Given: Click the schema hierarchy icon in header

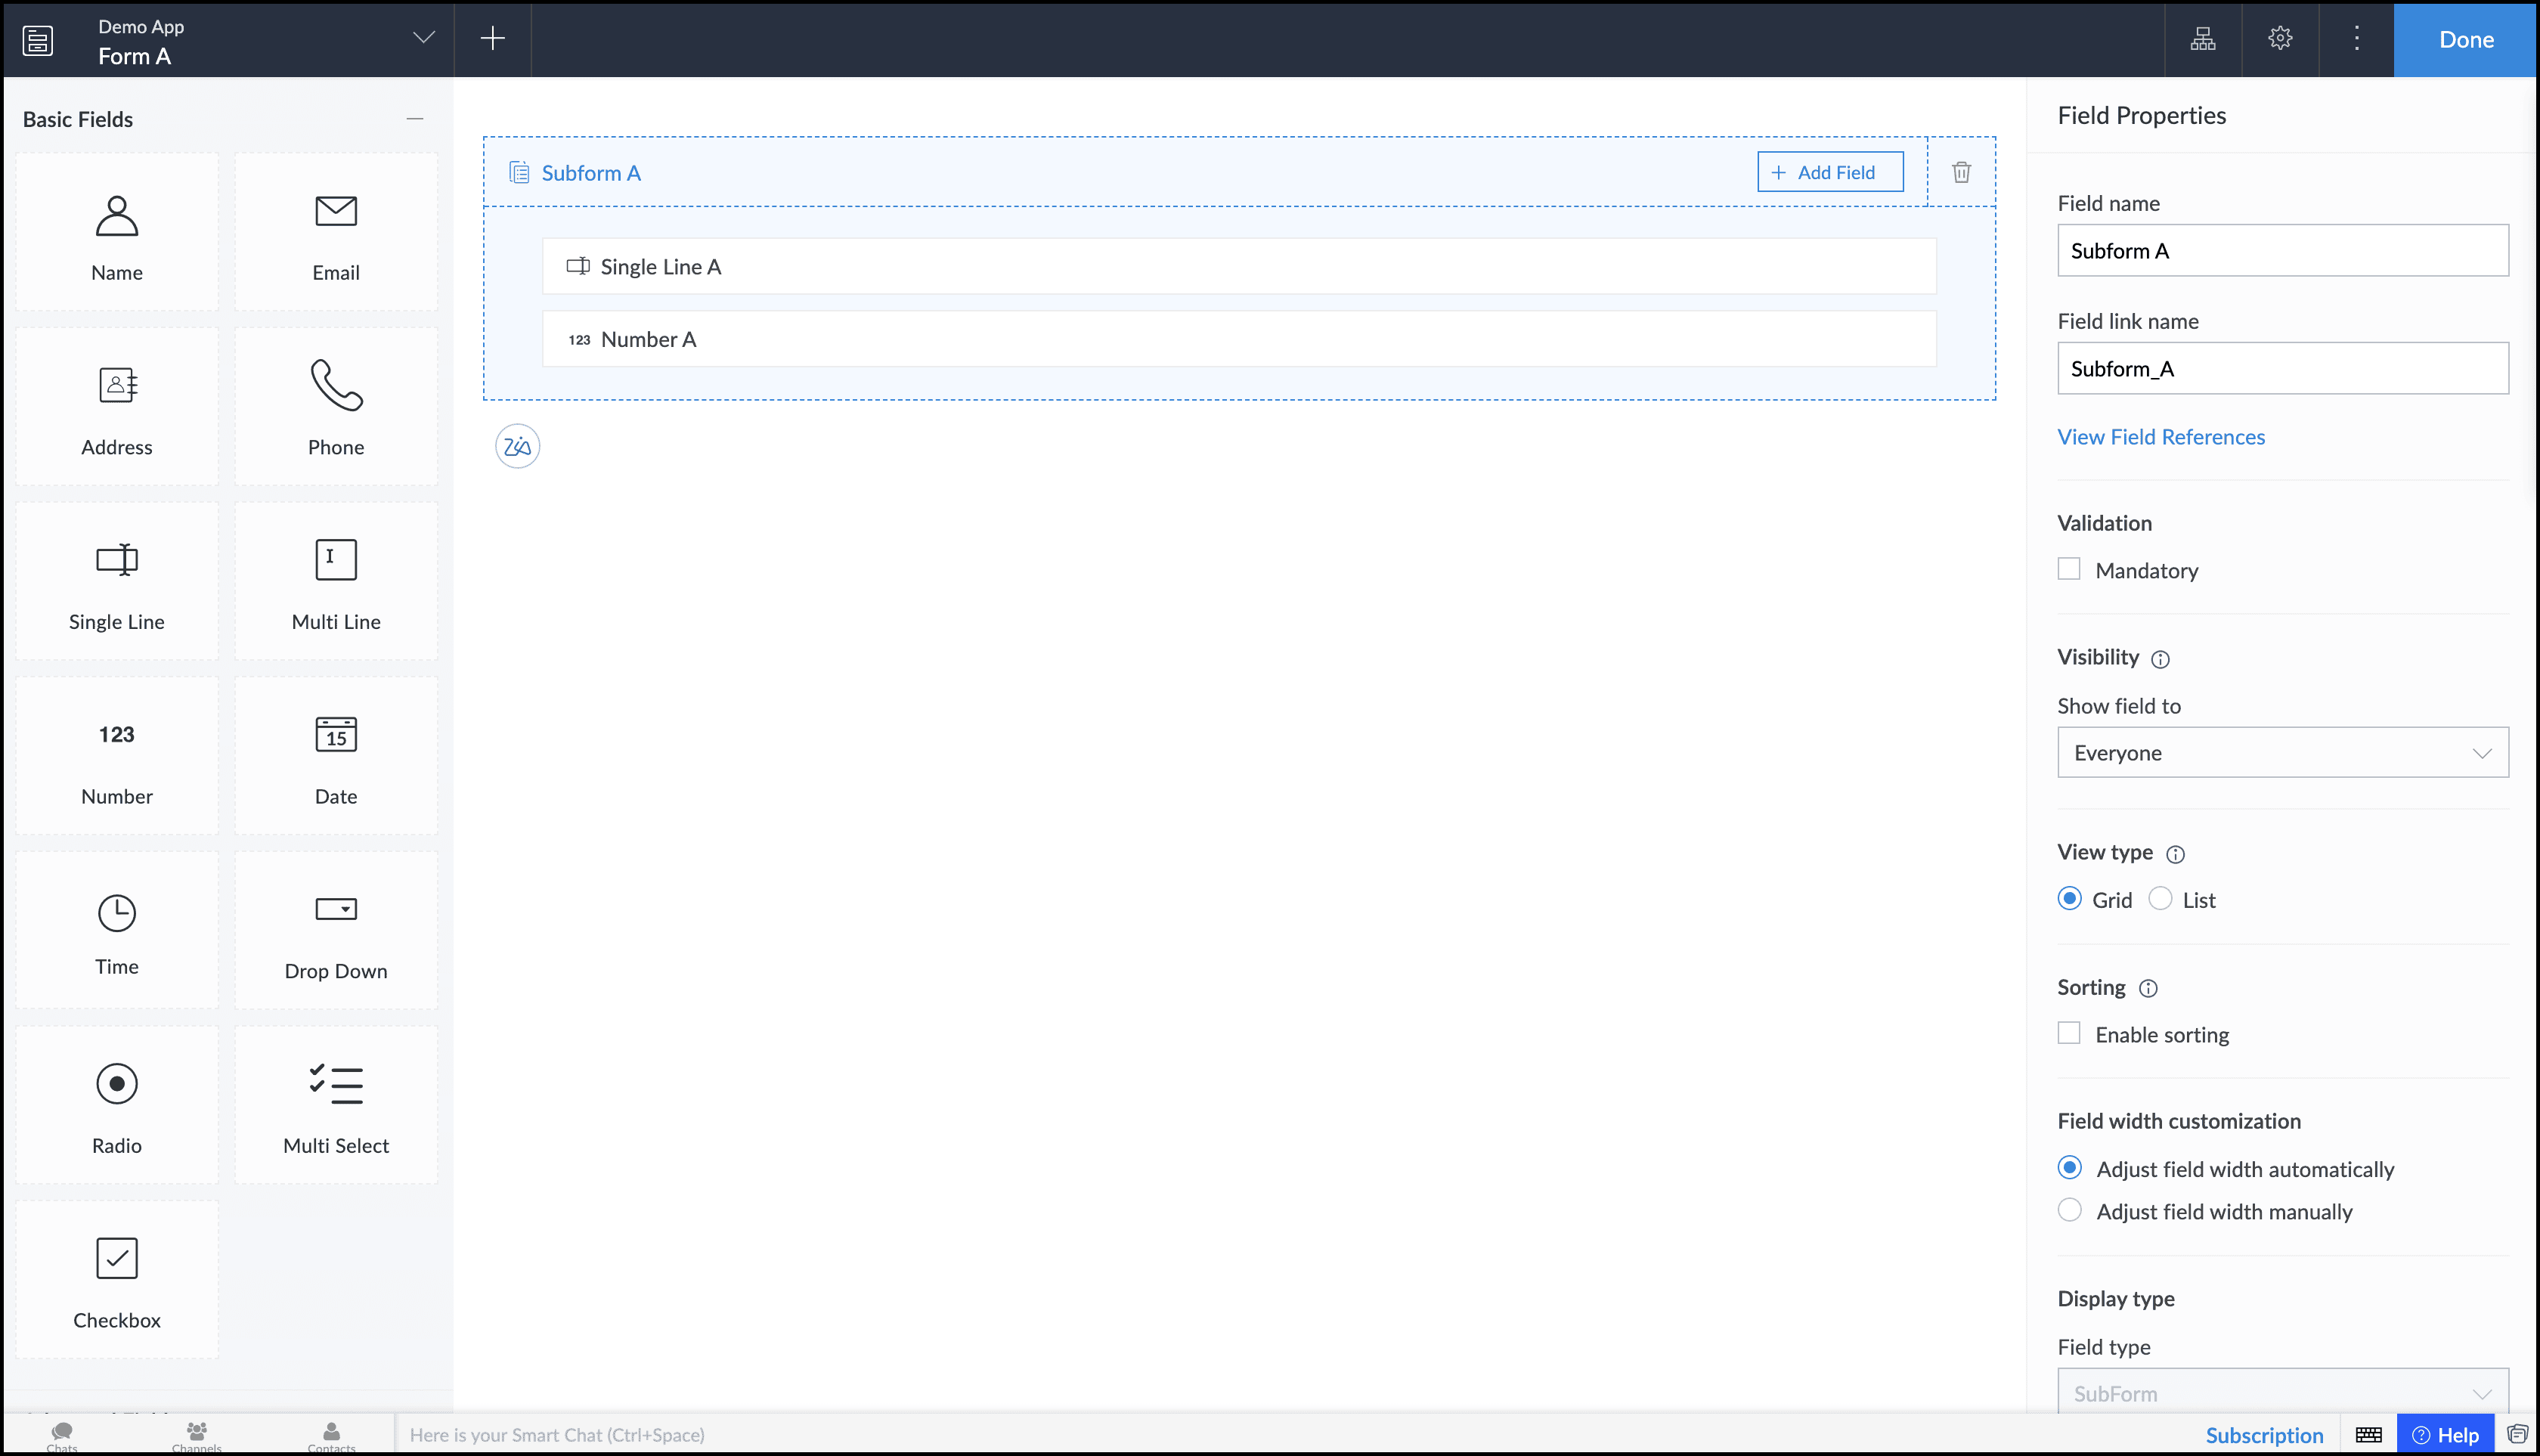Looking at the screenshot, I should coord(2203,39).
